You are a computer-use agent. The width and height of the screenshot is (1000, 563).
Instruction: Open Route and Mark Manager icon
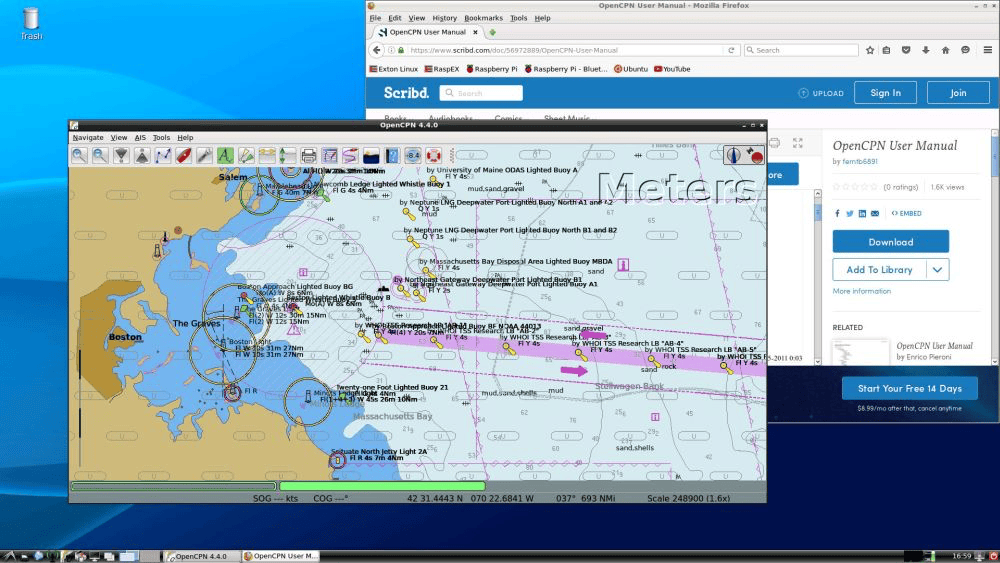pyautogui.click(x=330, y=155)
